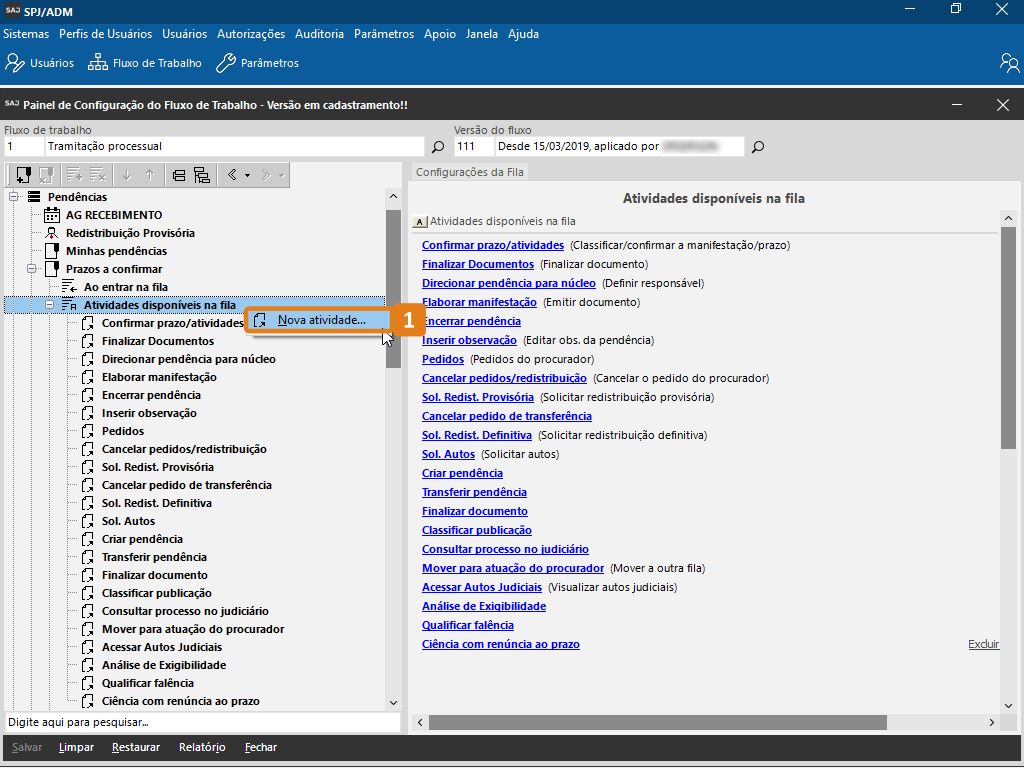
Task: Click the collapse all tree icon
Action: pos(179,175)
